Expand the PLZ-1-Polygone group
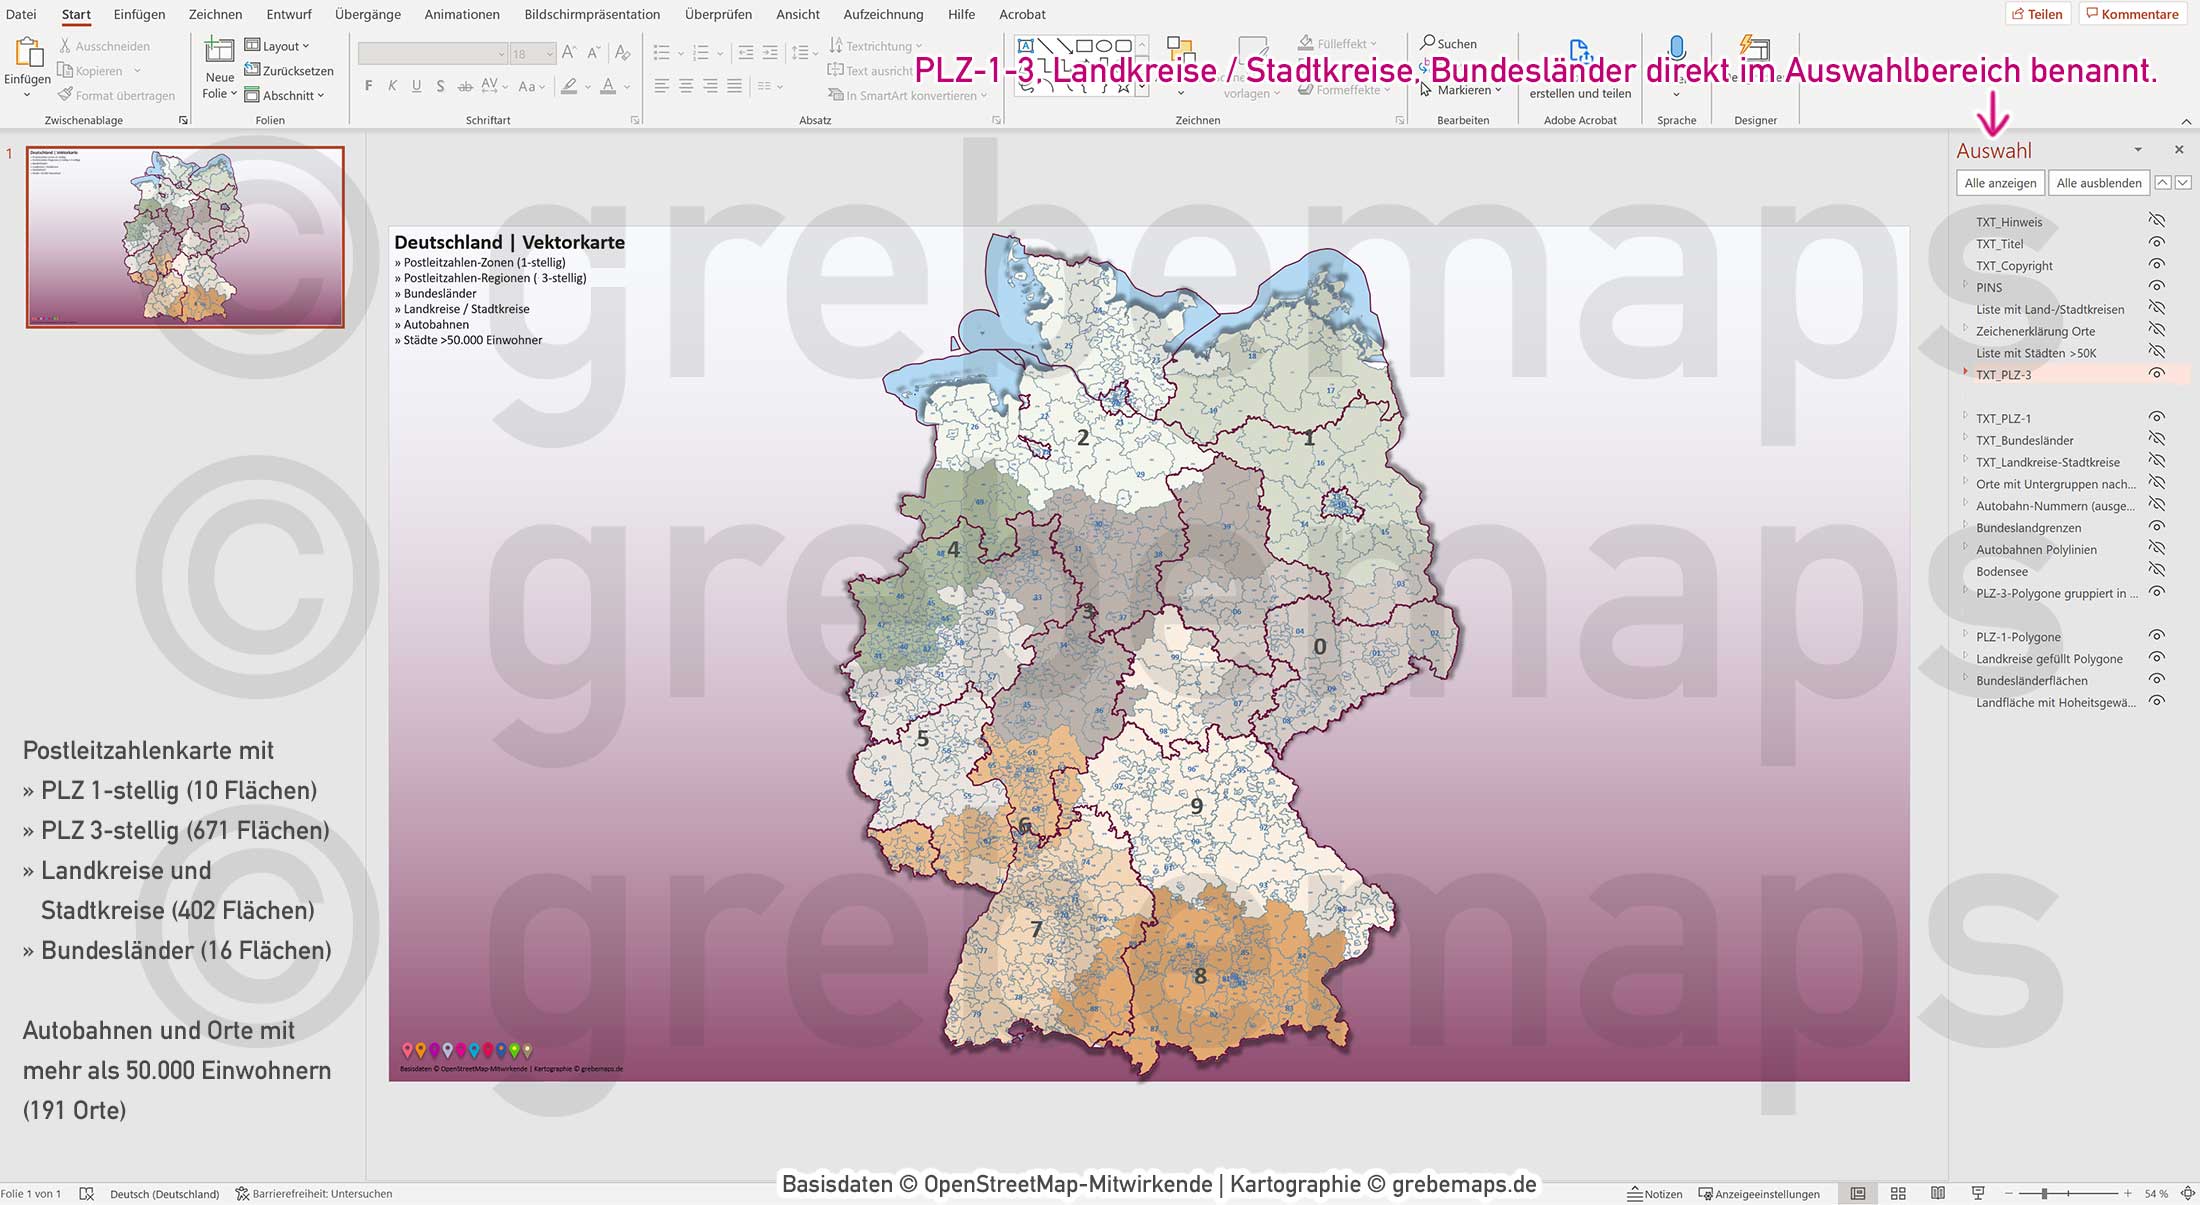The image size is (2200, 1205). (x=1967, y=636)
